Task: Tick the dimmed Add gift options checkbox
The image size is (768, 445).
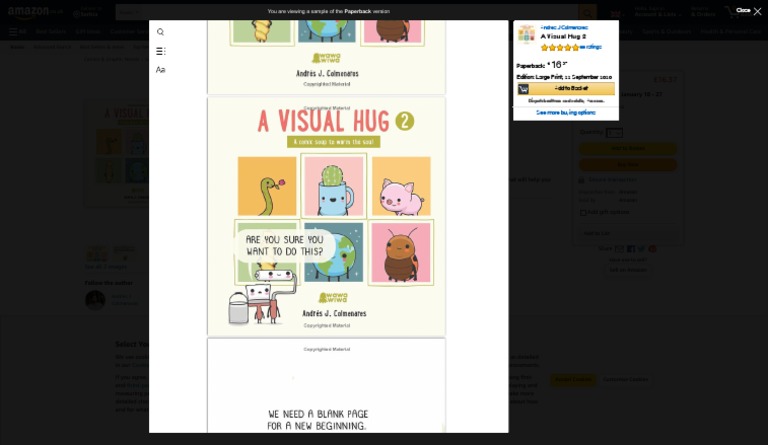Action: (583, 212)
